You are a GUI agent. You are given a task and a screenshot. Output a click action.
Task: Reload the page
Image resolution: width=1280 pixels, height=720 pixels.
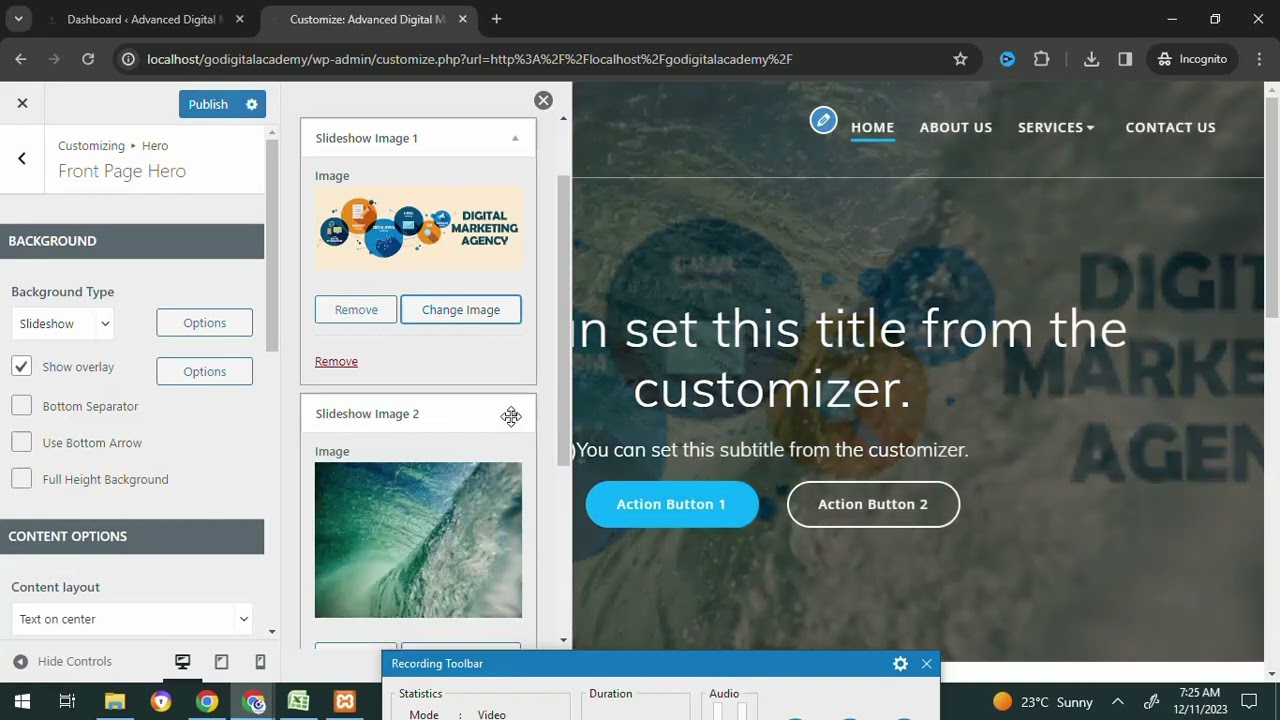[88, 59]
